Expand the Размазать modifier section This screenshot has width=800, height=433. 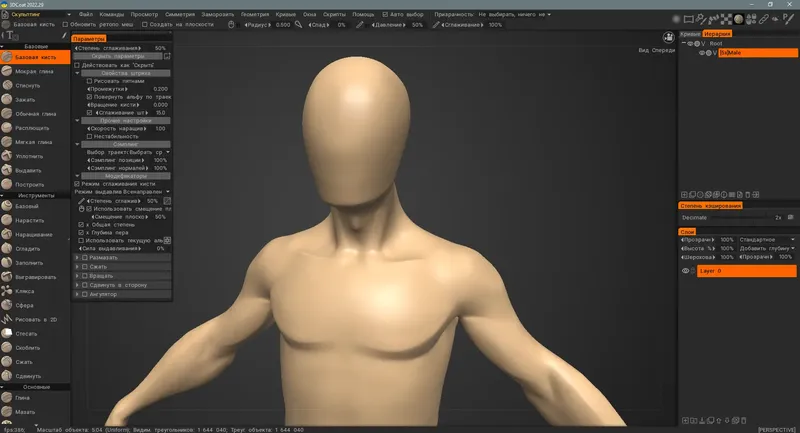coord(78,257)
